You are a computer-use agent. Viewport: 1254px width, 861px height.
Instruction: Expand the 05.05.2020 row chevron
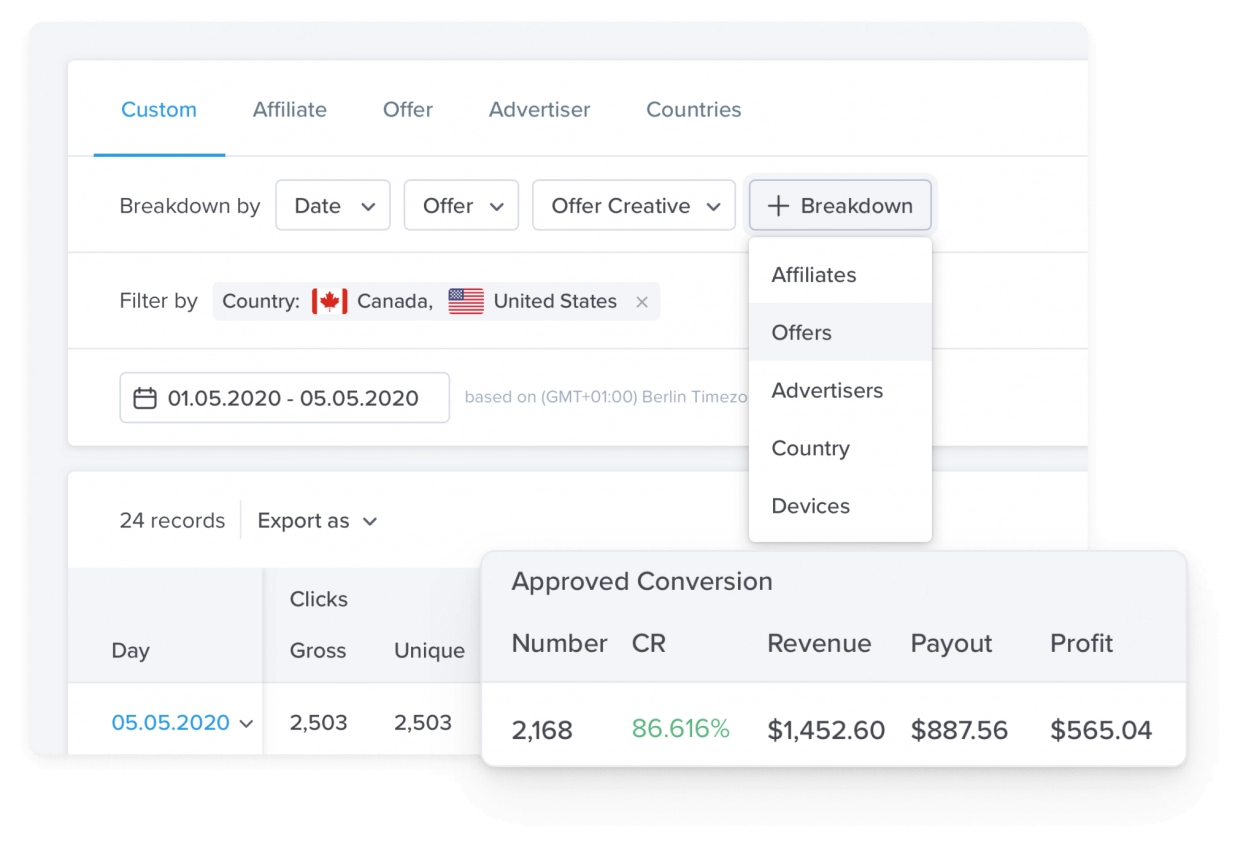[x=247, y=723]
